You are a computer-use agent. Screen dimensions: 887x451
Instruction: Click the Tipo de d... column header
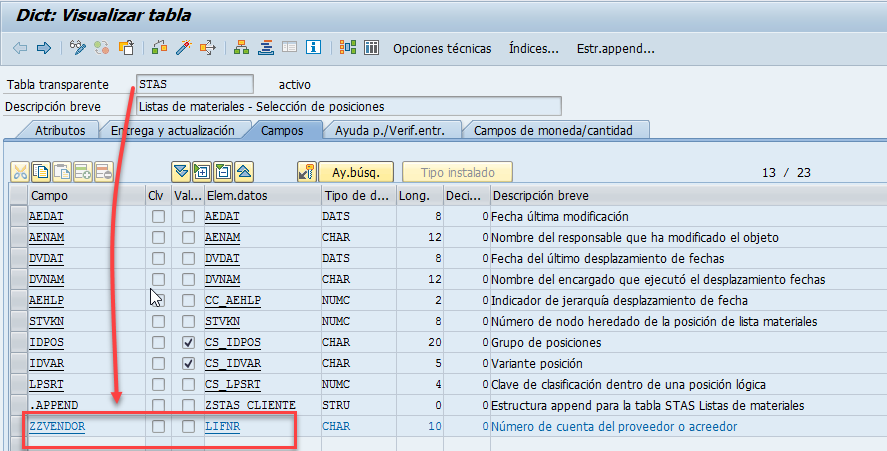[x=359, y=196]
